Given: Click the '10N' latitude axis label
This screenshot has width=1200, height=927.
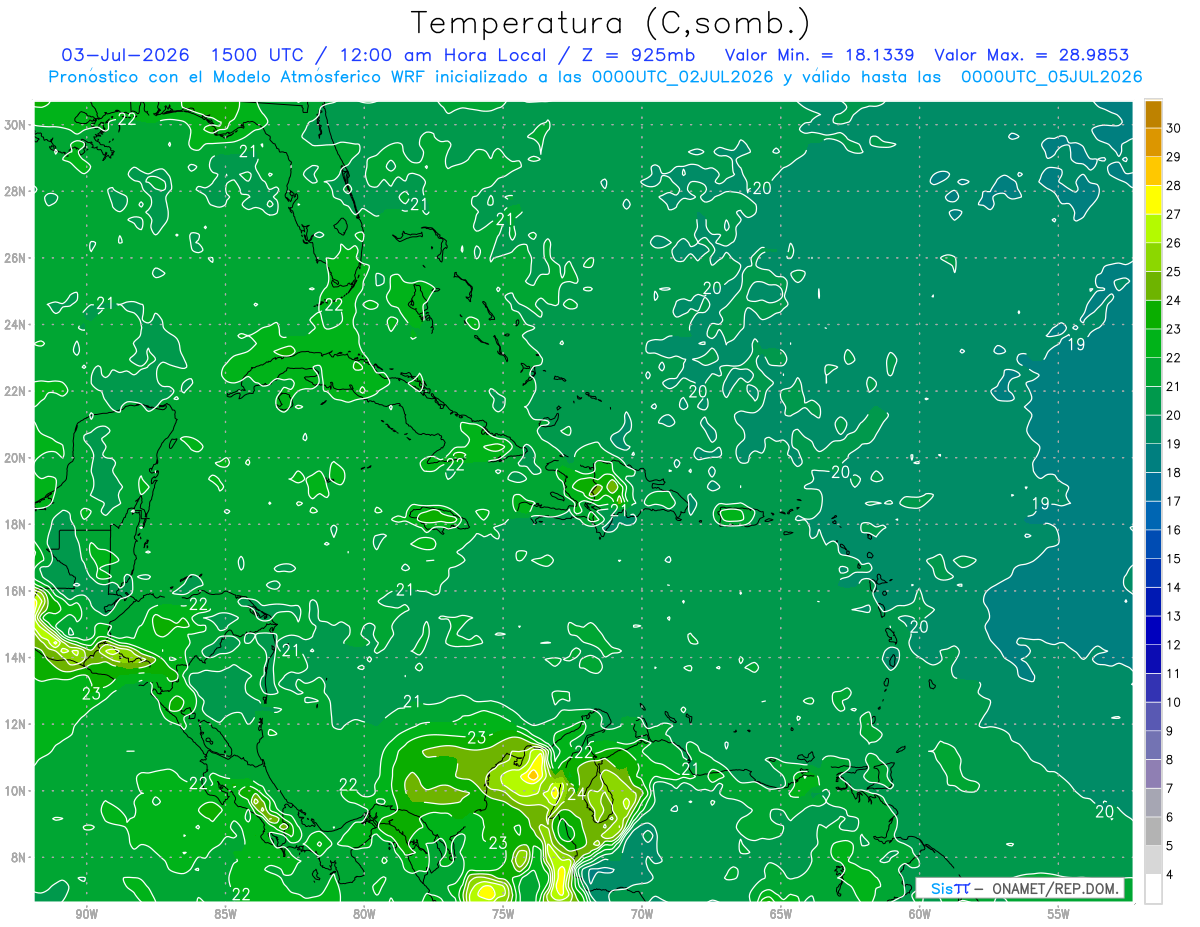Looking at the screenshot, I should [15, 791].
